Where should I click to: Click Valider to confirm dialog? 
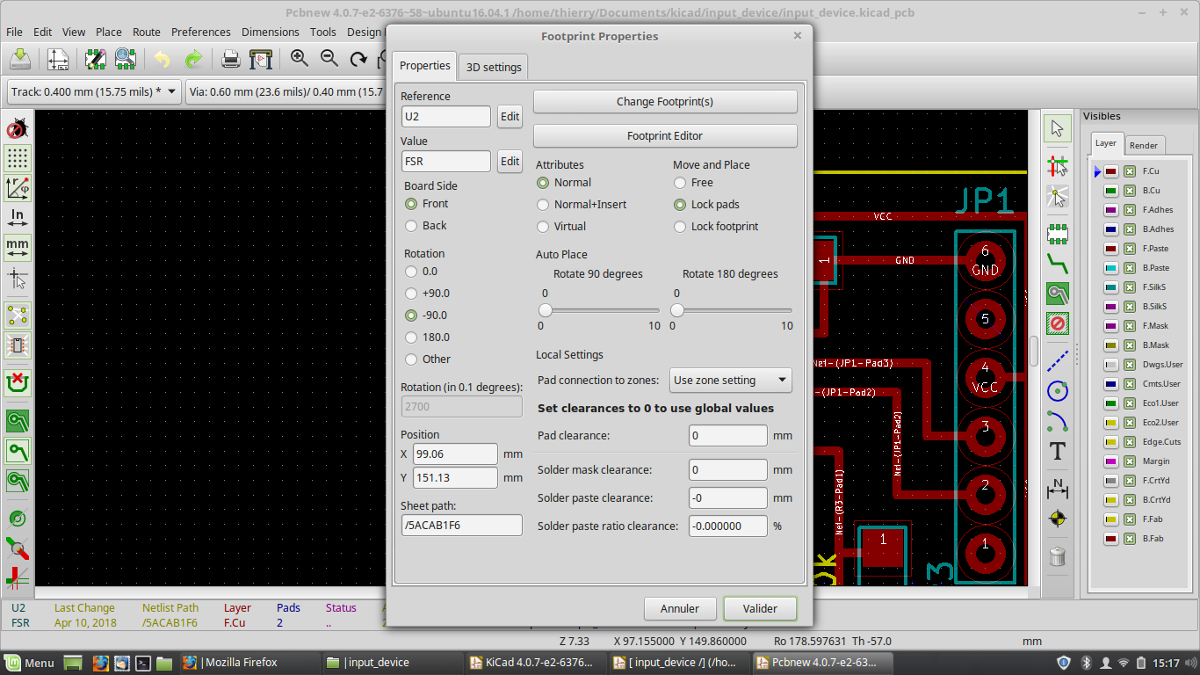(760, 608)
